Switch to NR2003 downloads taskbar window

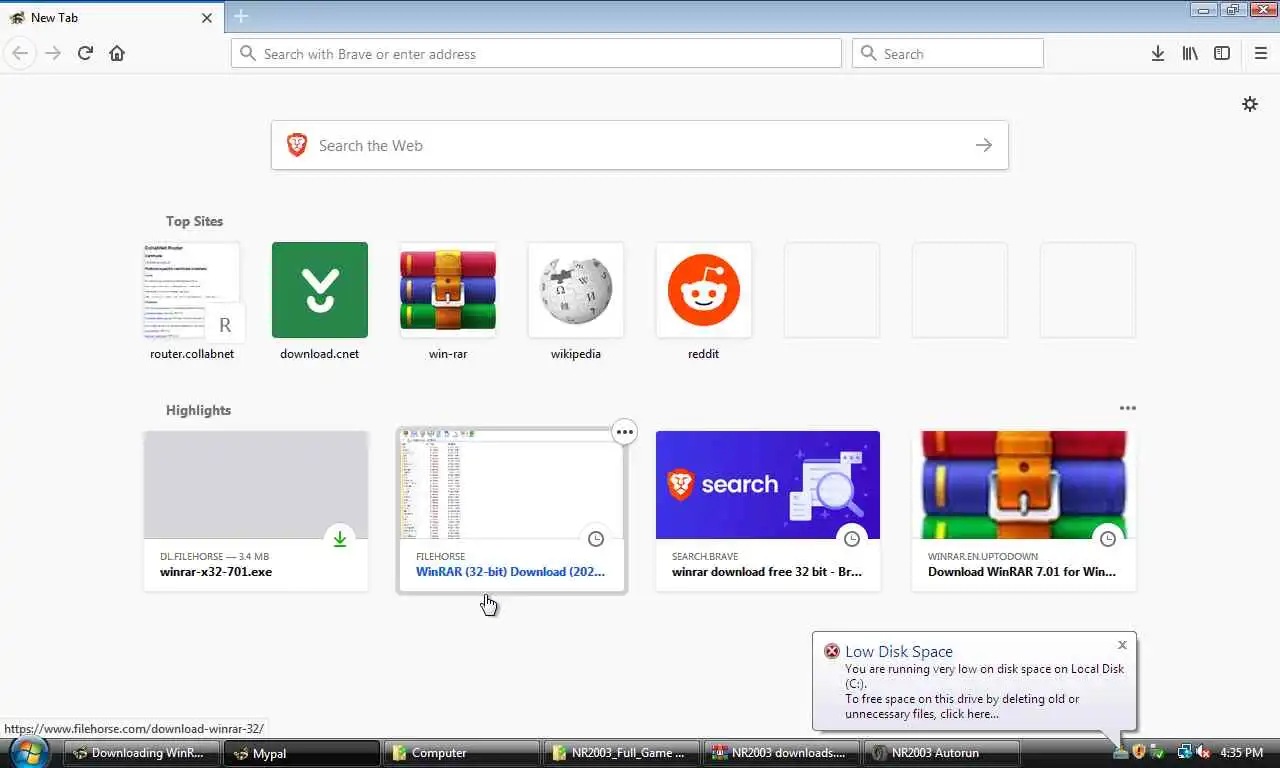click(x=782, y=753)
